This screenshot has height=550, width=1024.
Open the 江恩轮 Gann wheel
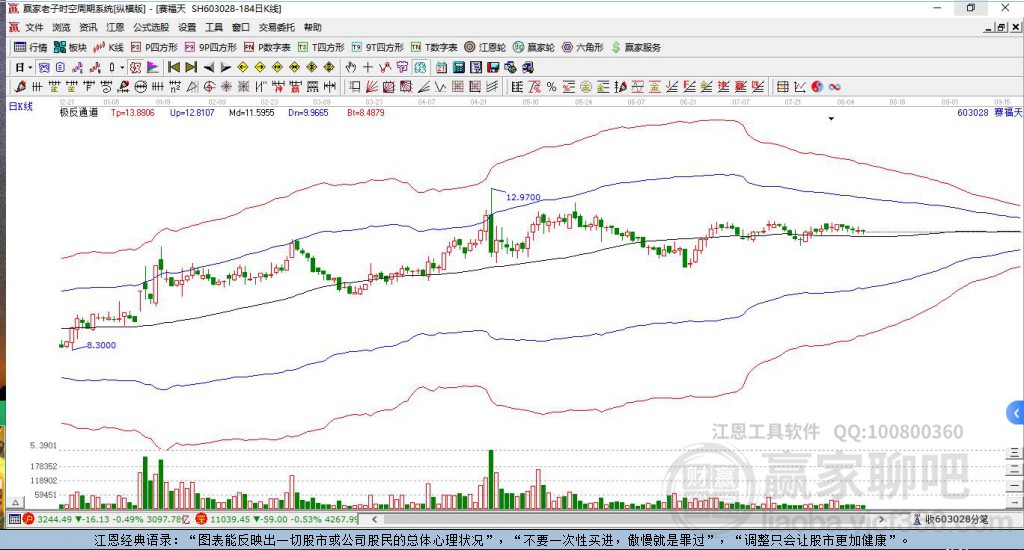(485, 47)
